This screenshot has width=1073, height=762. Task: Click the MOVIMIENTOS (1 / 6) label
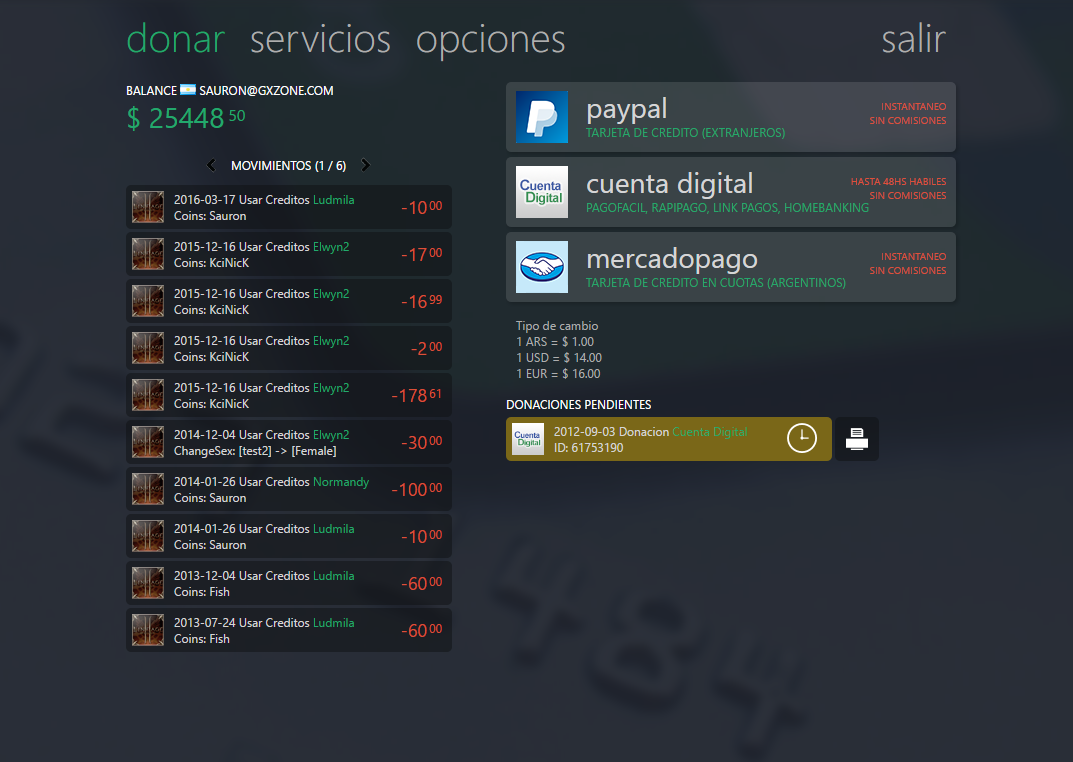(288, 166)
